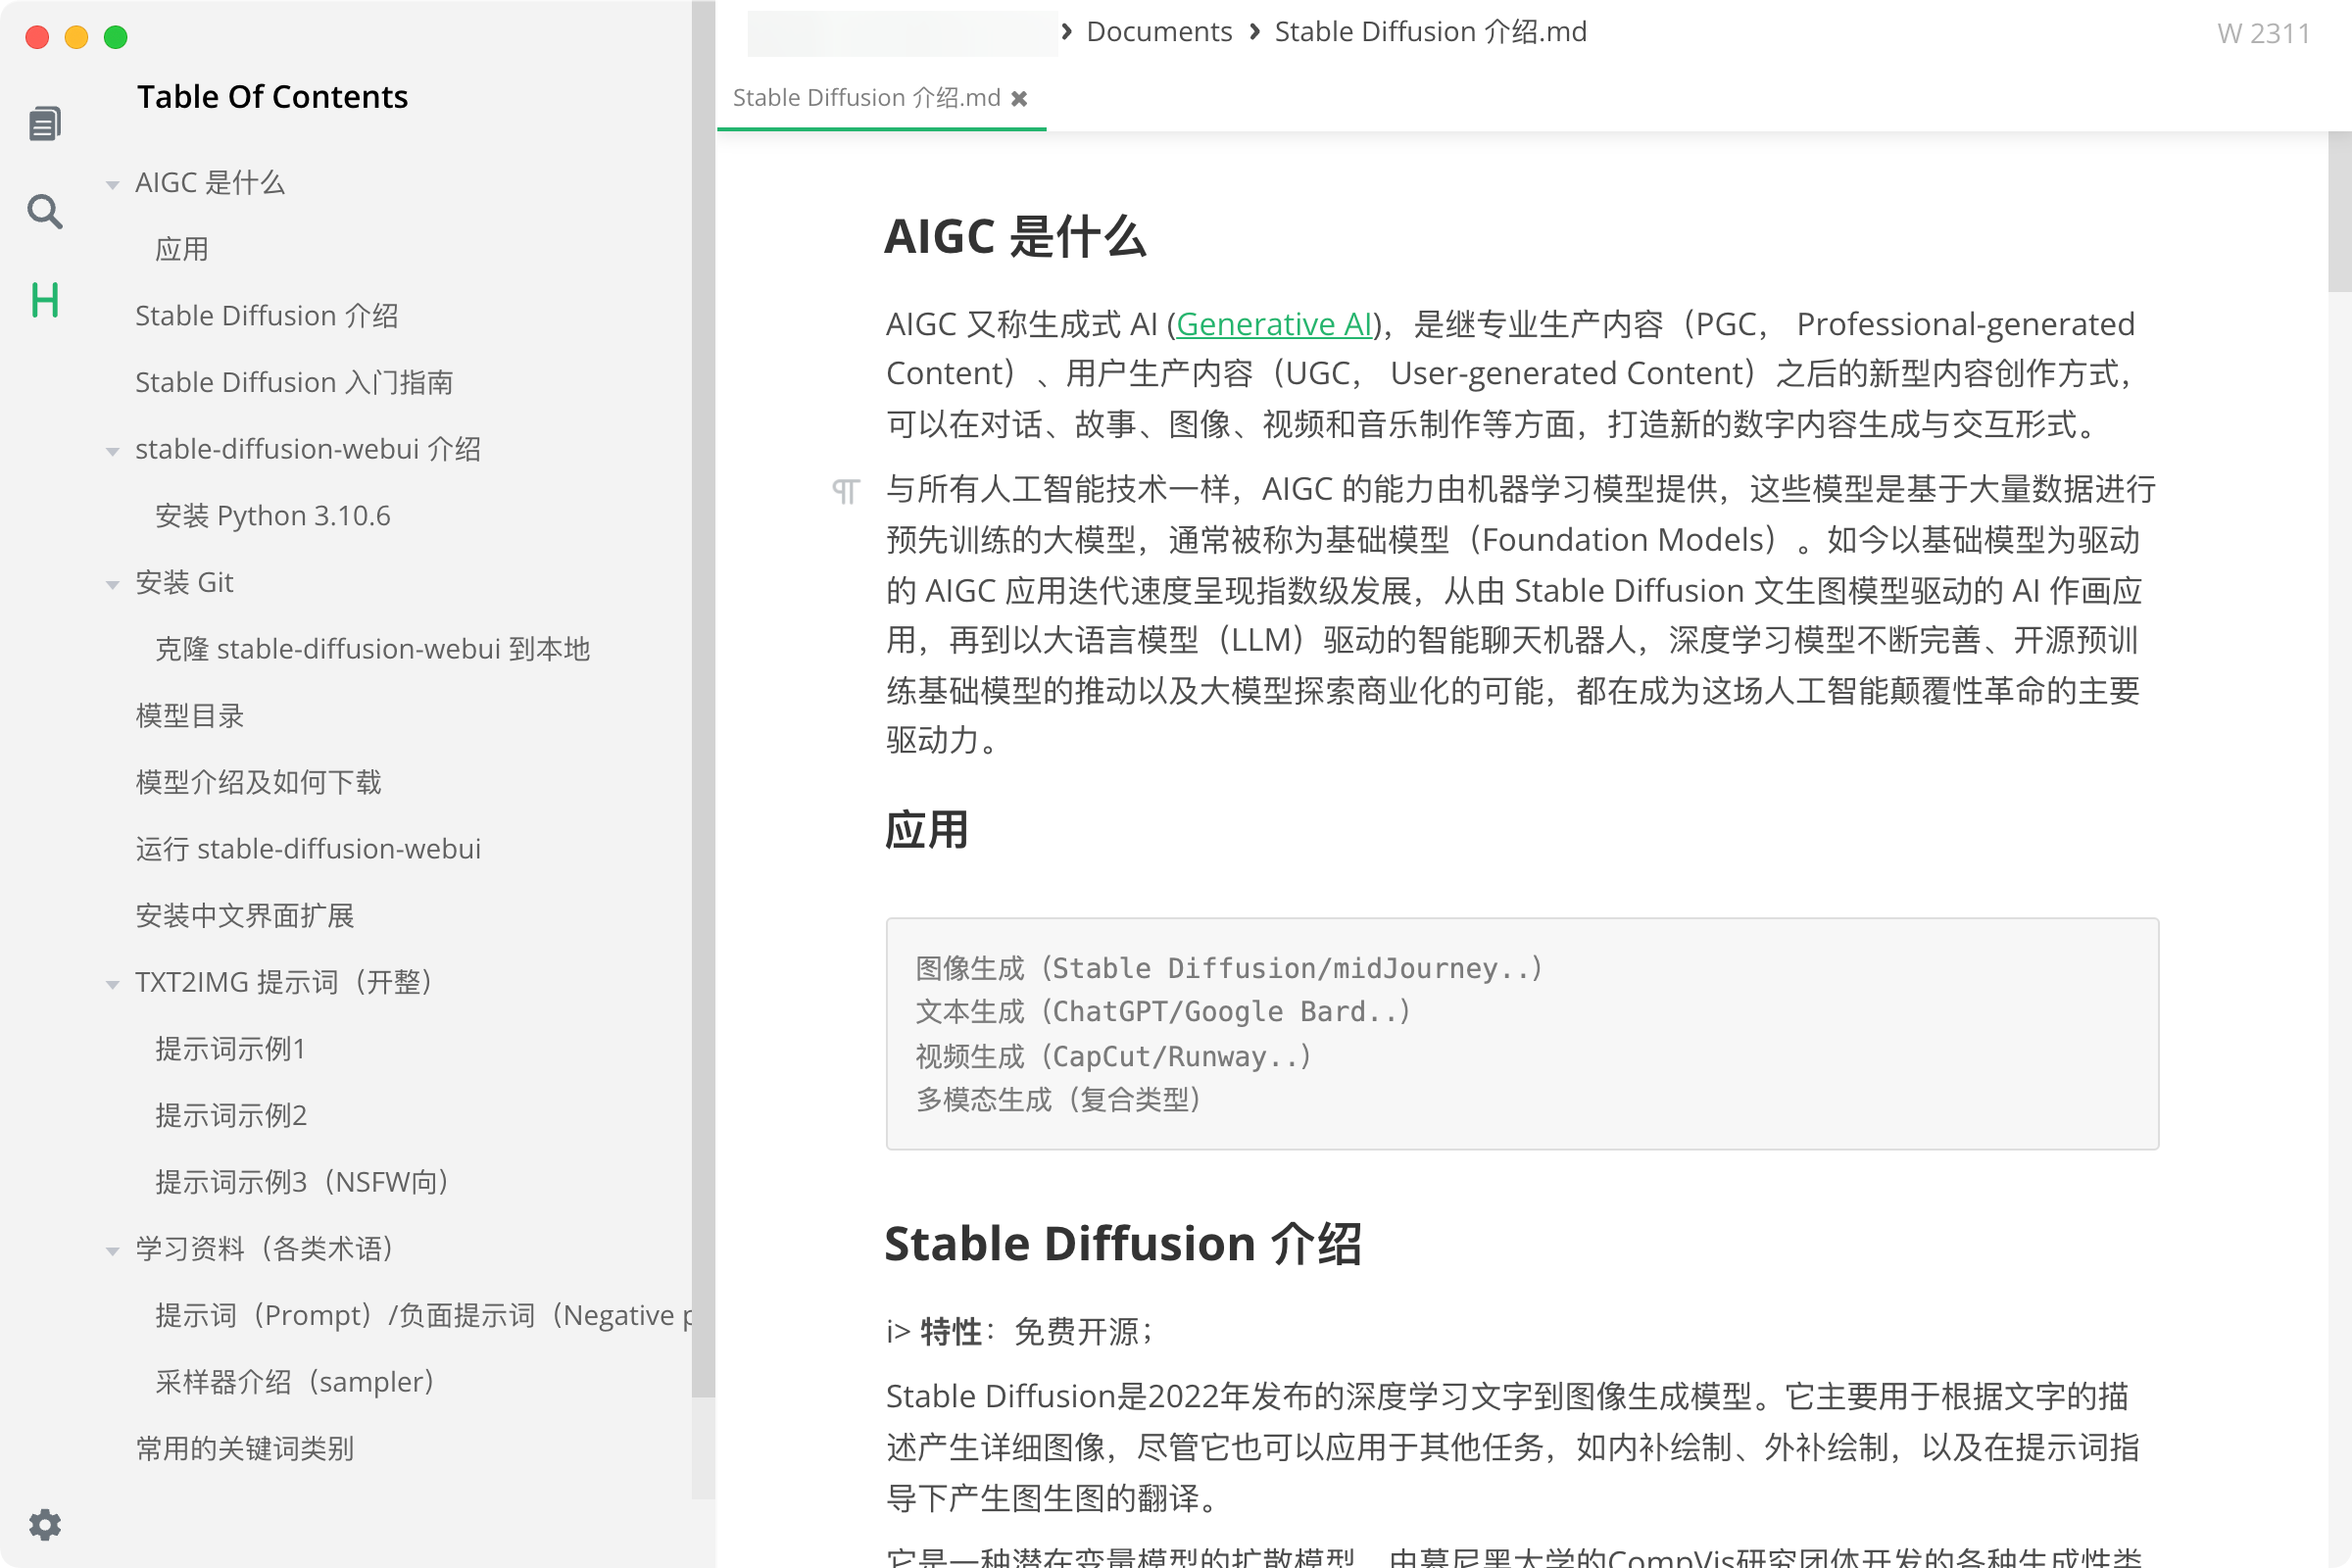Jump to Stable Diffusion 入门指南 heading

point(294,382)
